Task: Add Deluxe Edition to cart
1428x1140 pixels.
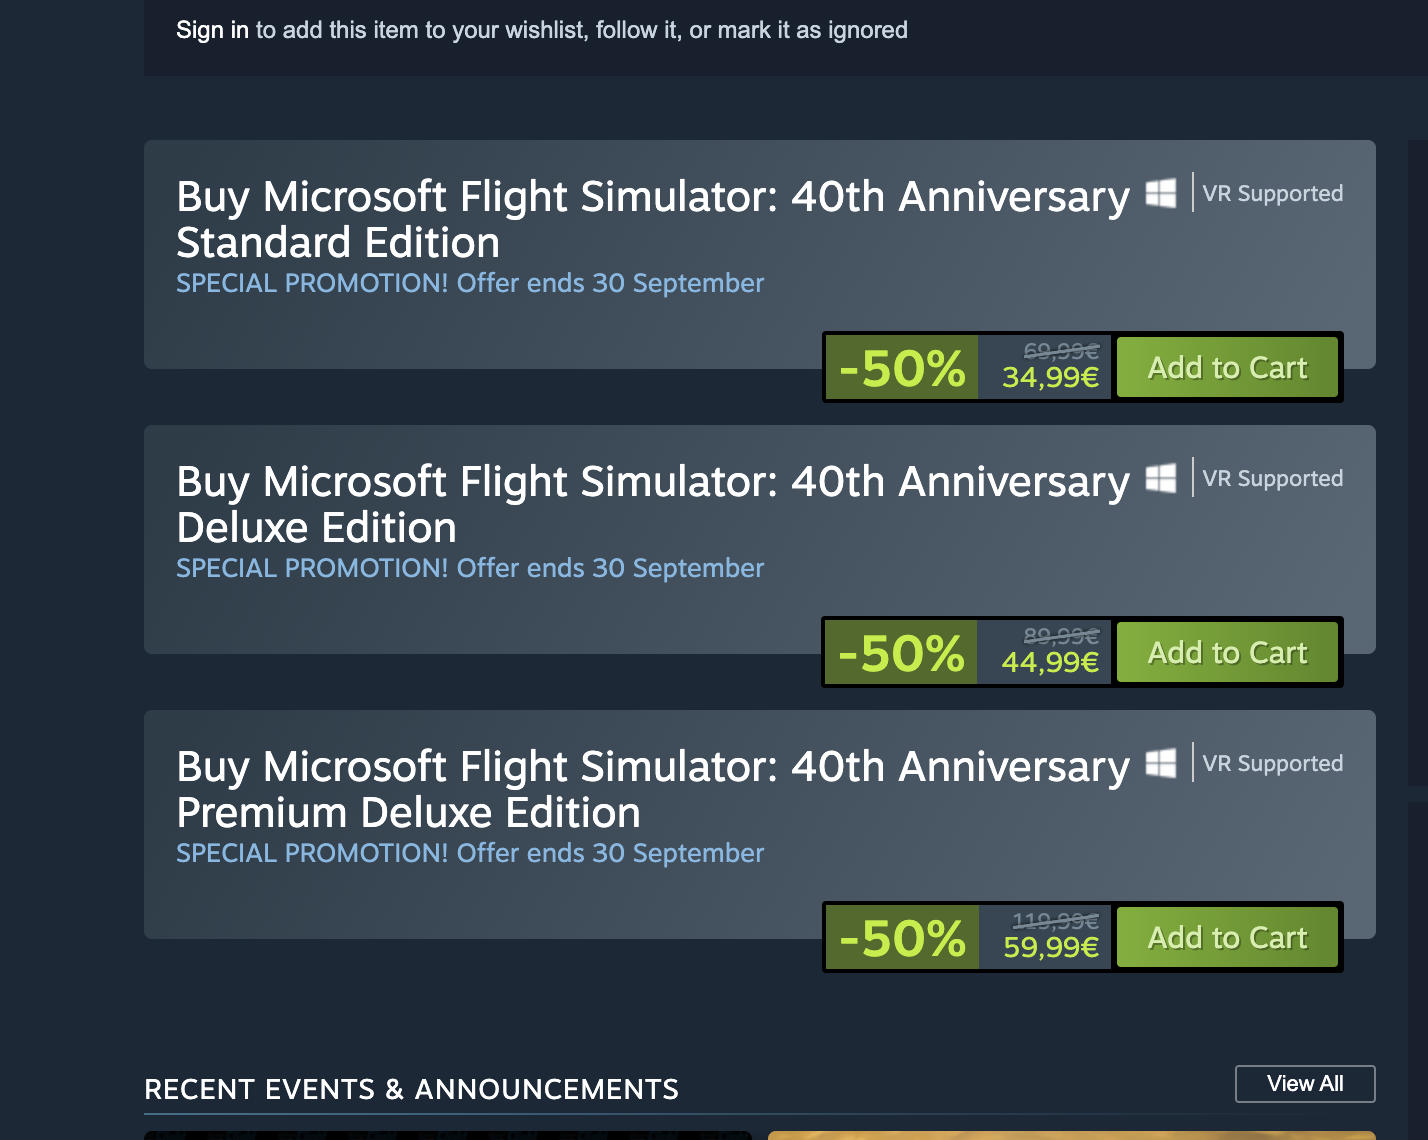Action: coord(1227,653)
